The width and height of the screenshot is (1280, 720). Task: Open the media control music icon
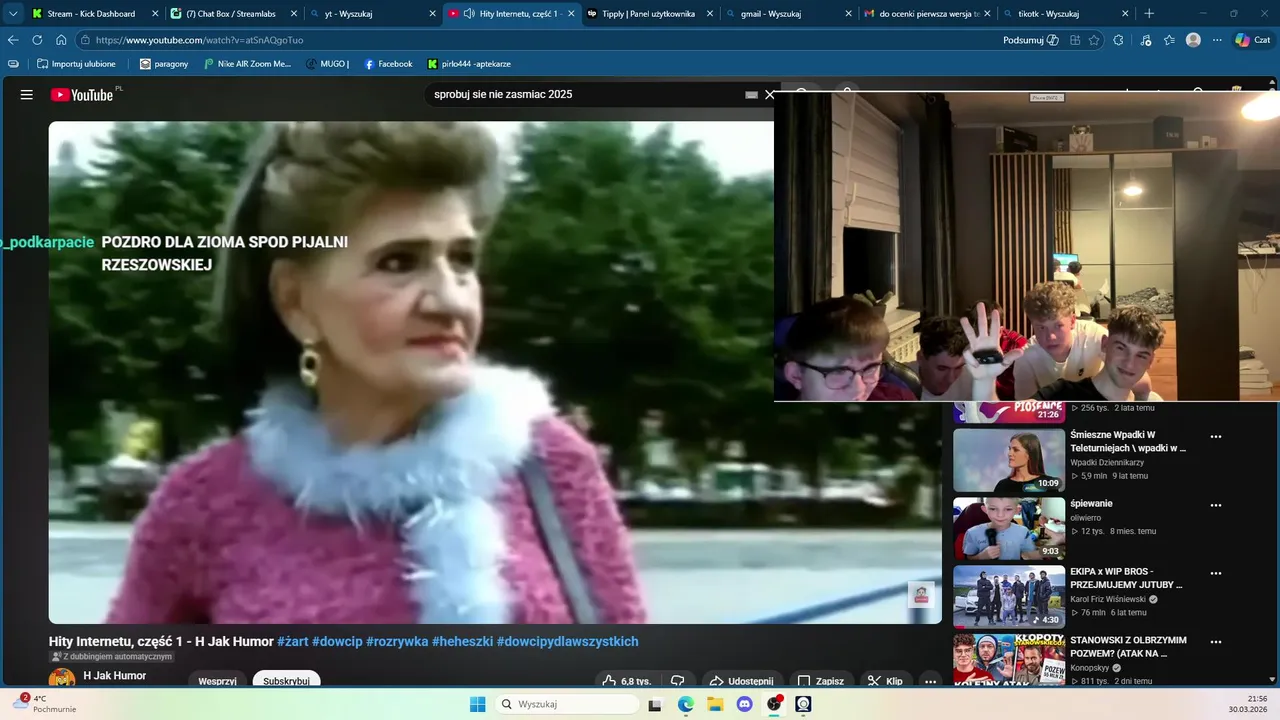click(x=1146, y=40)
